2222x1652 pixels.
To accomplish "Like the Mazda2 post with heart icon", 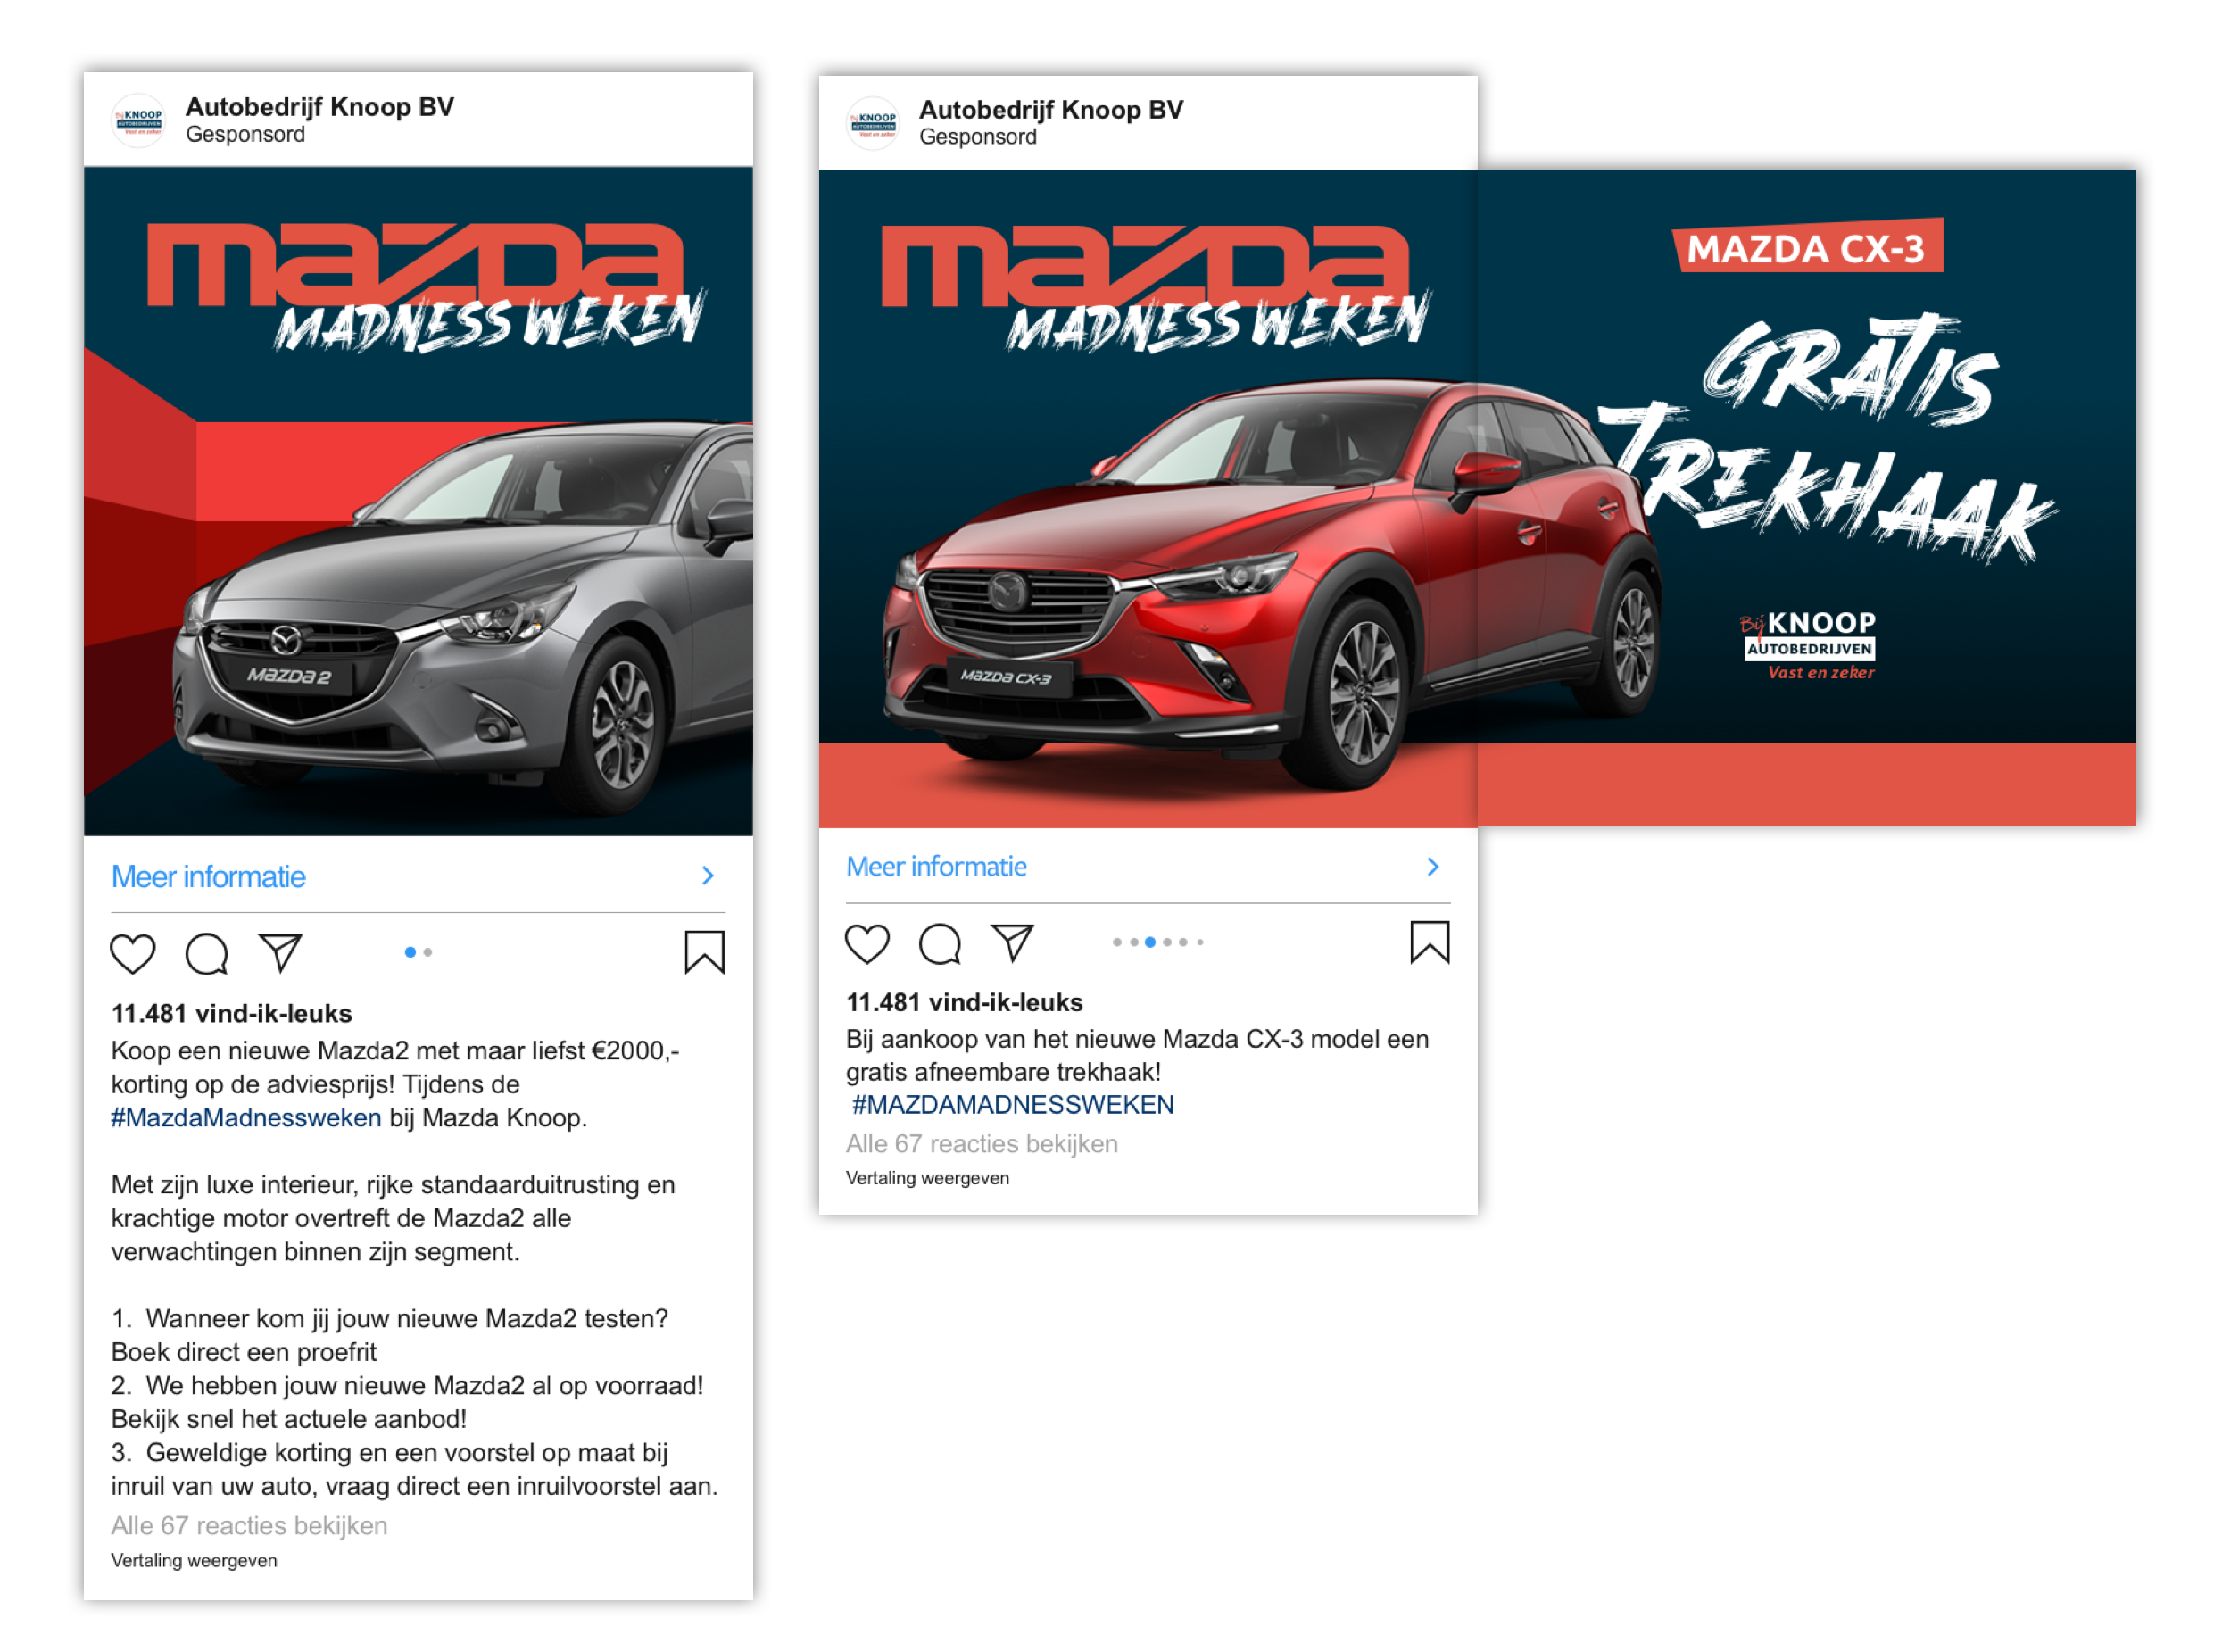I will 132,952.
